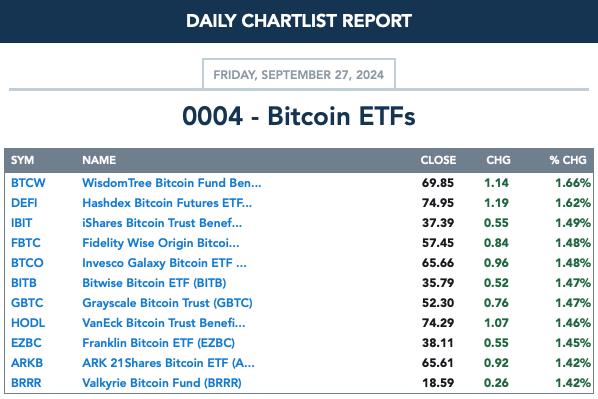
Task: Open Hashdex Bitcoin Futures ETF link
Action: tap(167, 203)
